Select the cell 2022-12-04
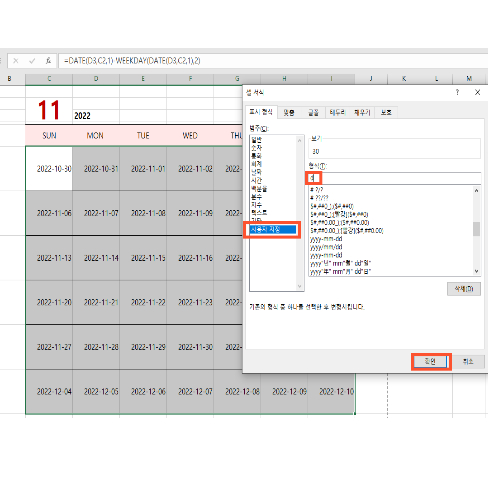This screenshot has height=500, width=500. 49,391
